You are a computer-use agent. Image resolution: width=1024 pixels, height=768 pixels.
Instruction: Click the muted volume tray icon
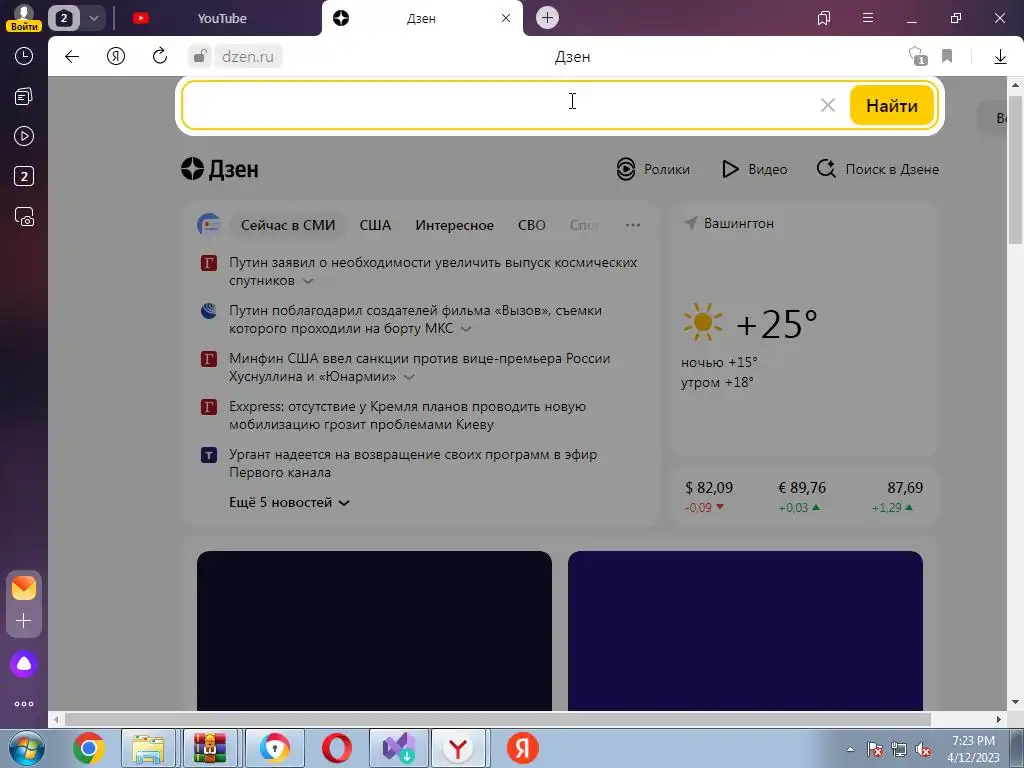click(x=923, y=750)
